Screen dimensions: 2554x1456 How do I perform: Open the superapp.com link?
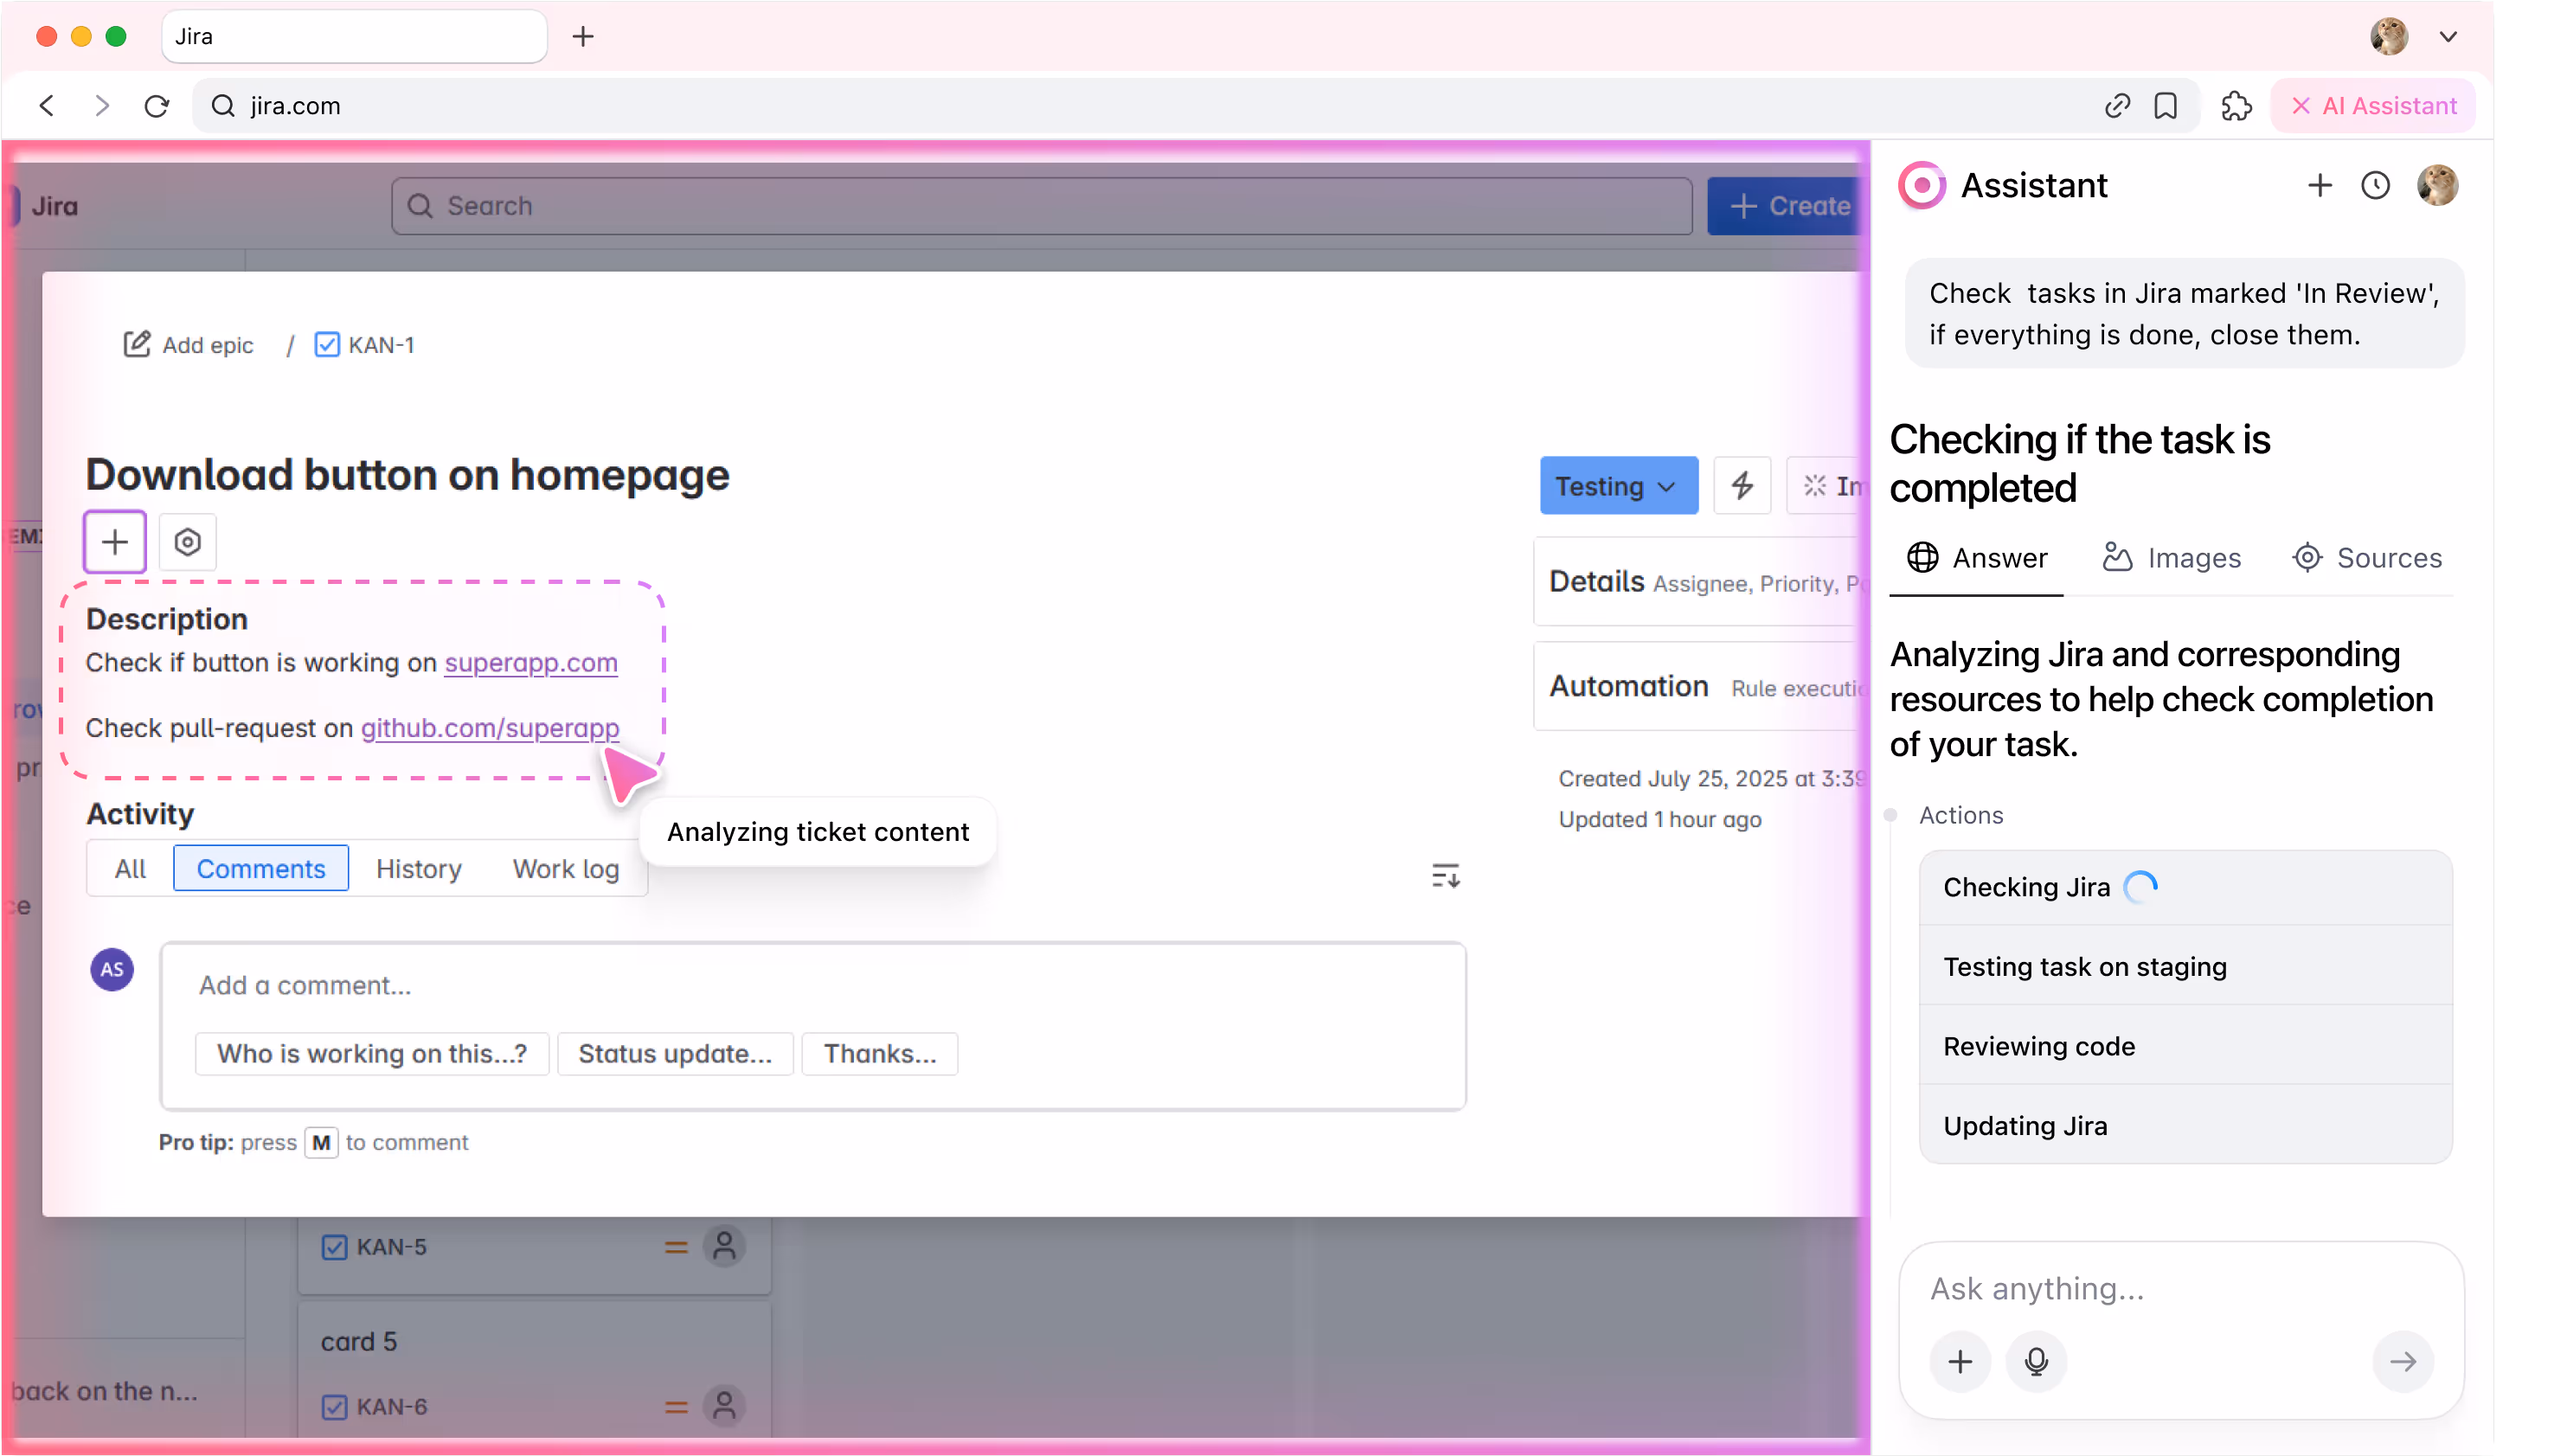tap(531, 663)
